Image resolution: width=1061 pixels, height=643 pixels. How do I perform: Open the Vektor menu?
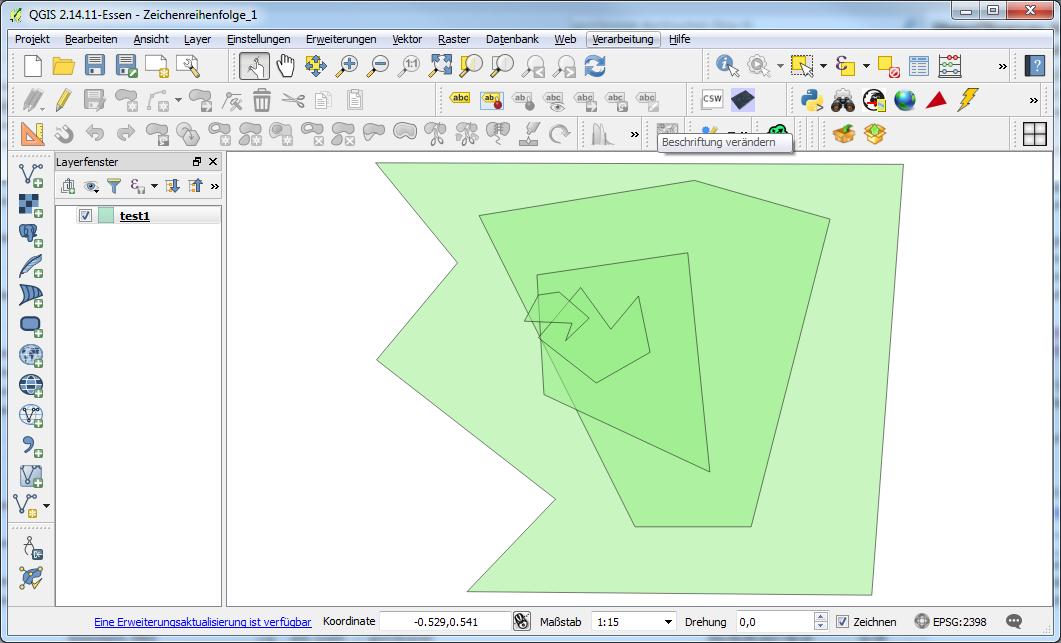(407, 39)
